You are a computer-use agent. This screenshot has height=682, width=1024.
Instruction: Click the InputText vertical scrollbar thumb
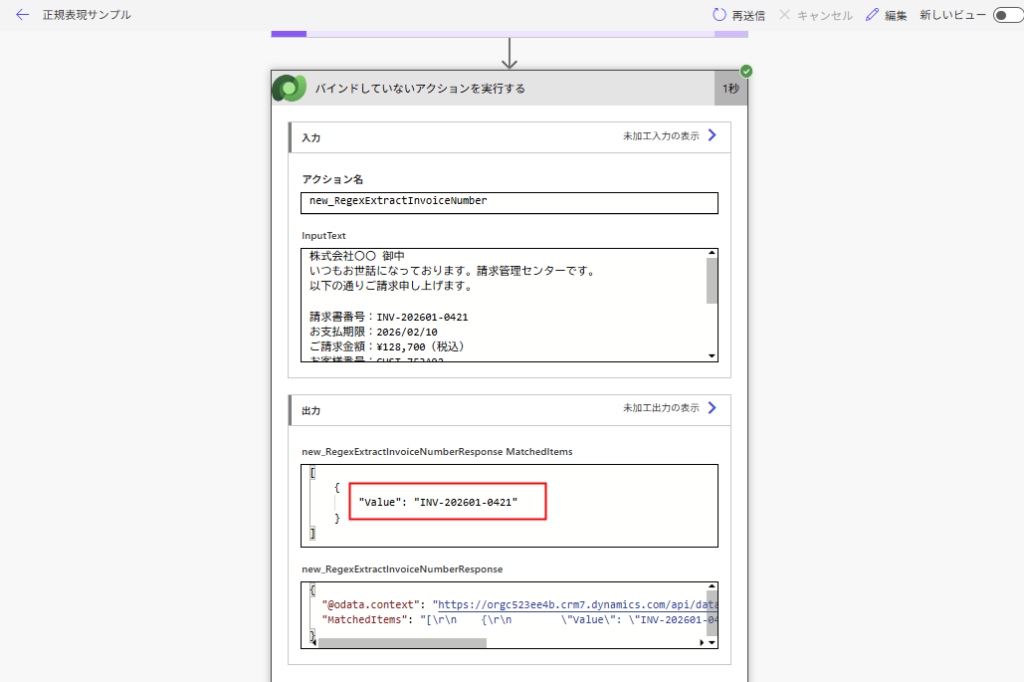[711, 281]
